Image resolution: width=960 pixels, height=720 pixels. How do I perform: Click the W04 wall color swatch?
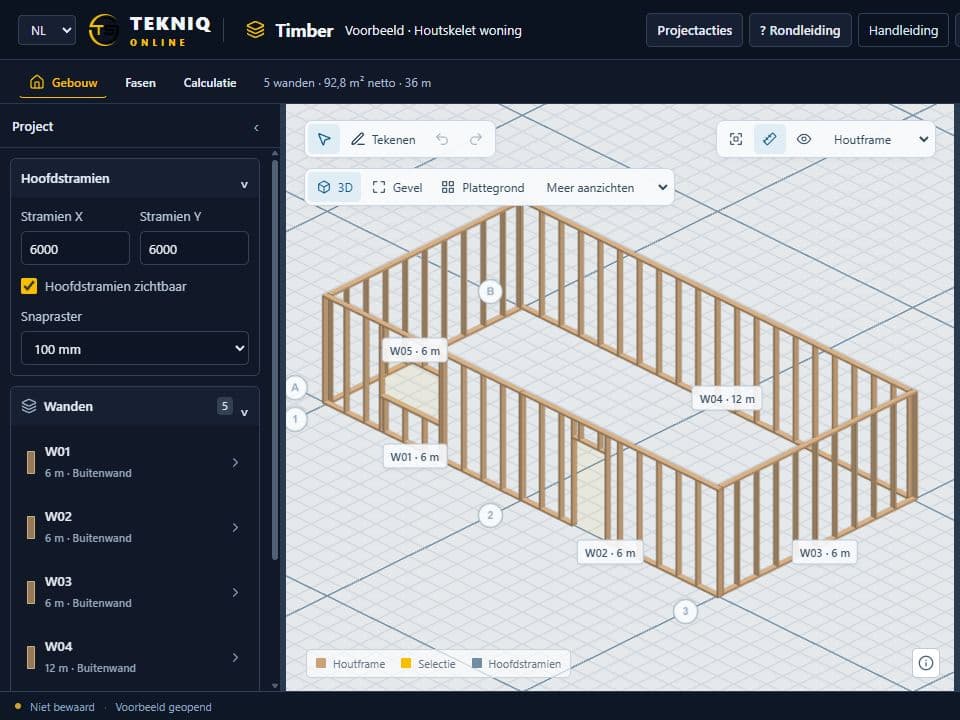tap(31, 657)
